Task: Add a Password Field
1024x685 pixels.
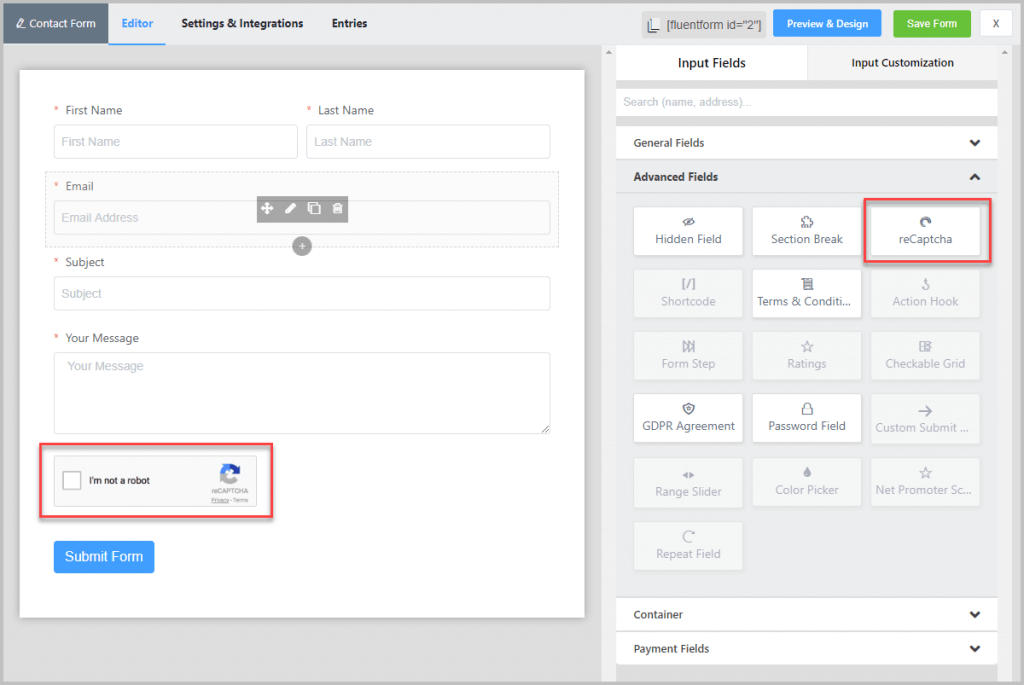Action: [x=807, y=418]
